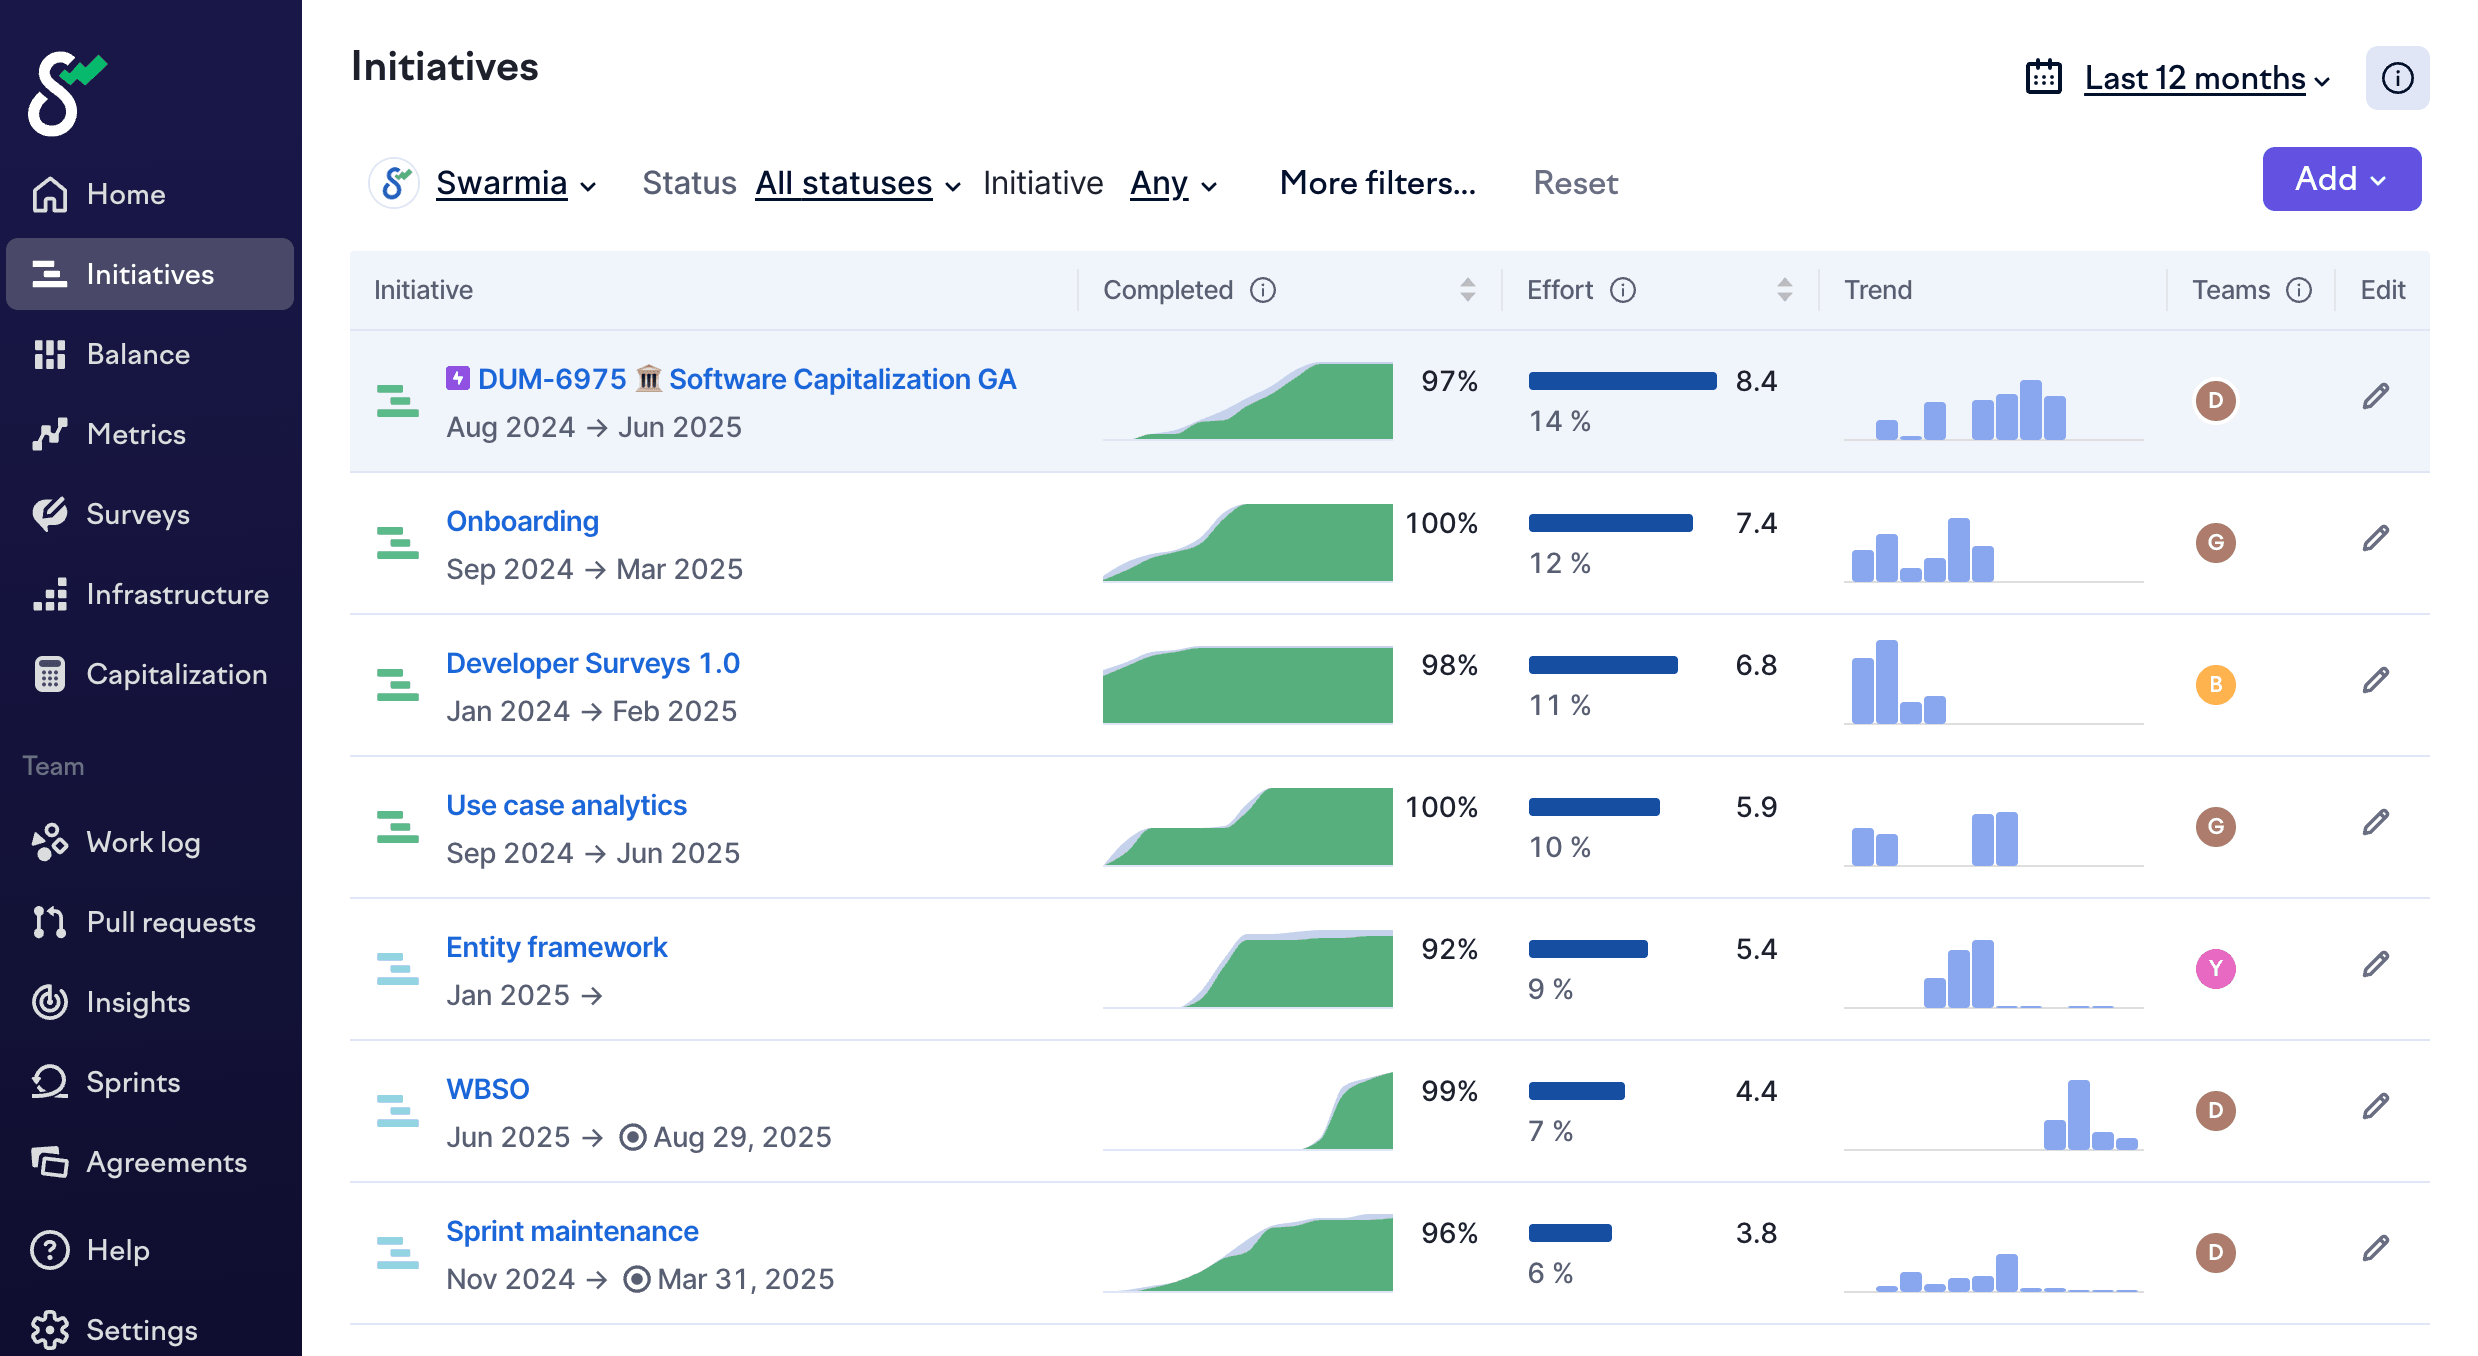Open the Add dropdown button
2478x1356 pixels.
pos(2341,179)
